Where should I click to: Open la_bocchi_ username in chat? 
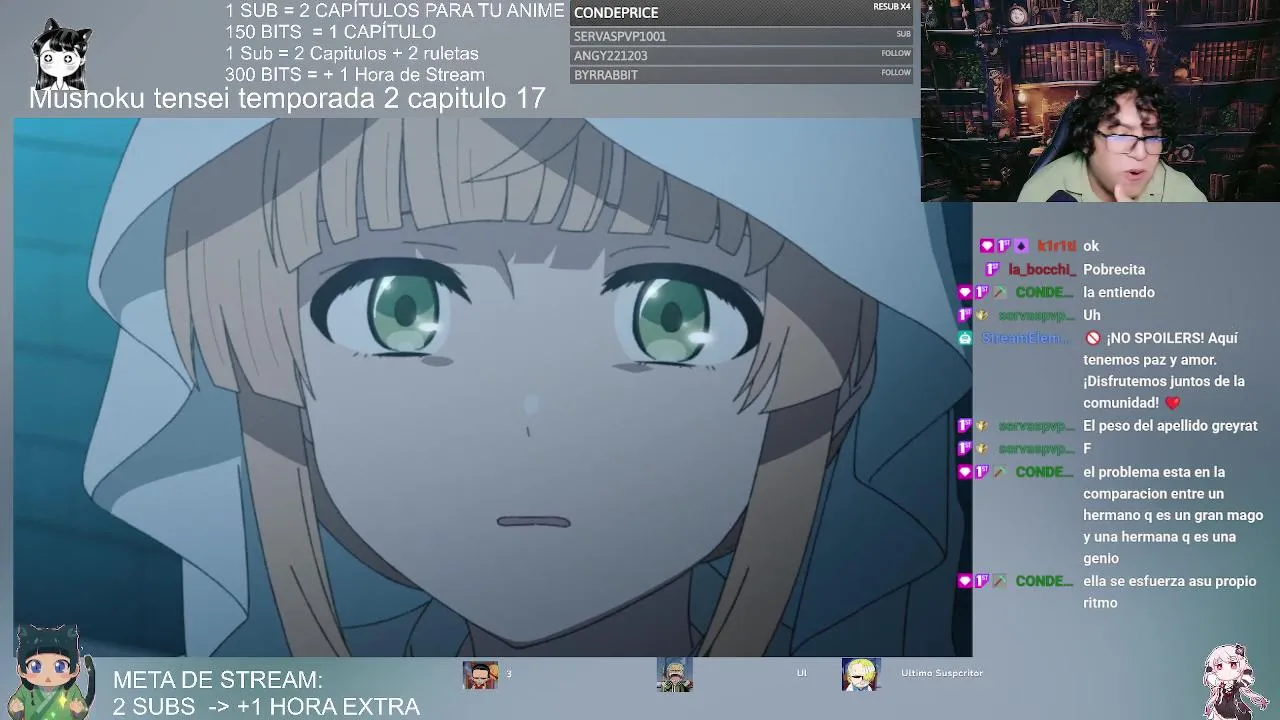coord(1042,270)
